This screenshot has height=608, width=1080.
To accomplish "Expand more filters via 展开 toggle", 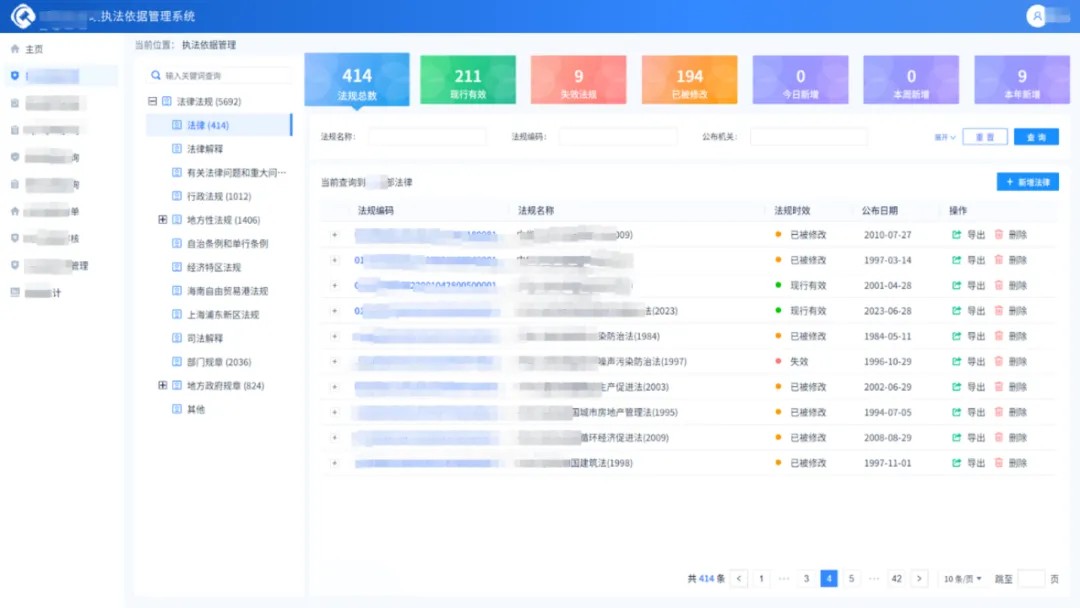I will tap(945, 137).
